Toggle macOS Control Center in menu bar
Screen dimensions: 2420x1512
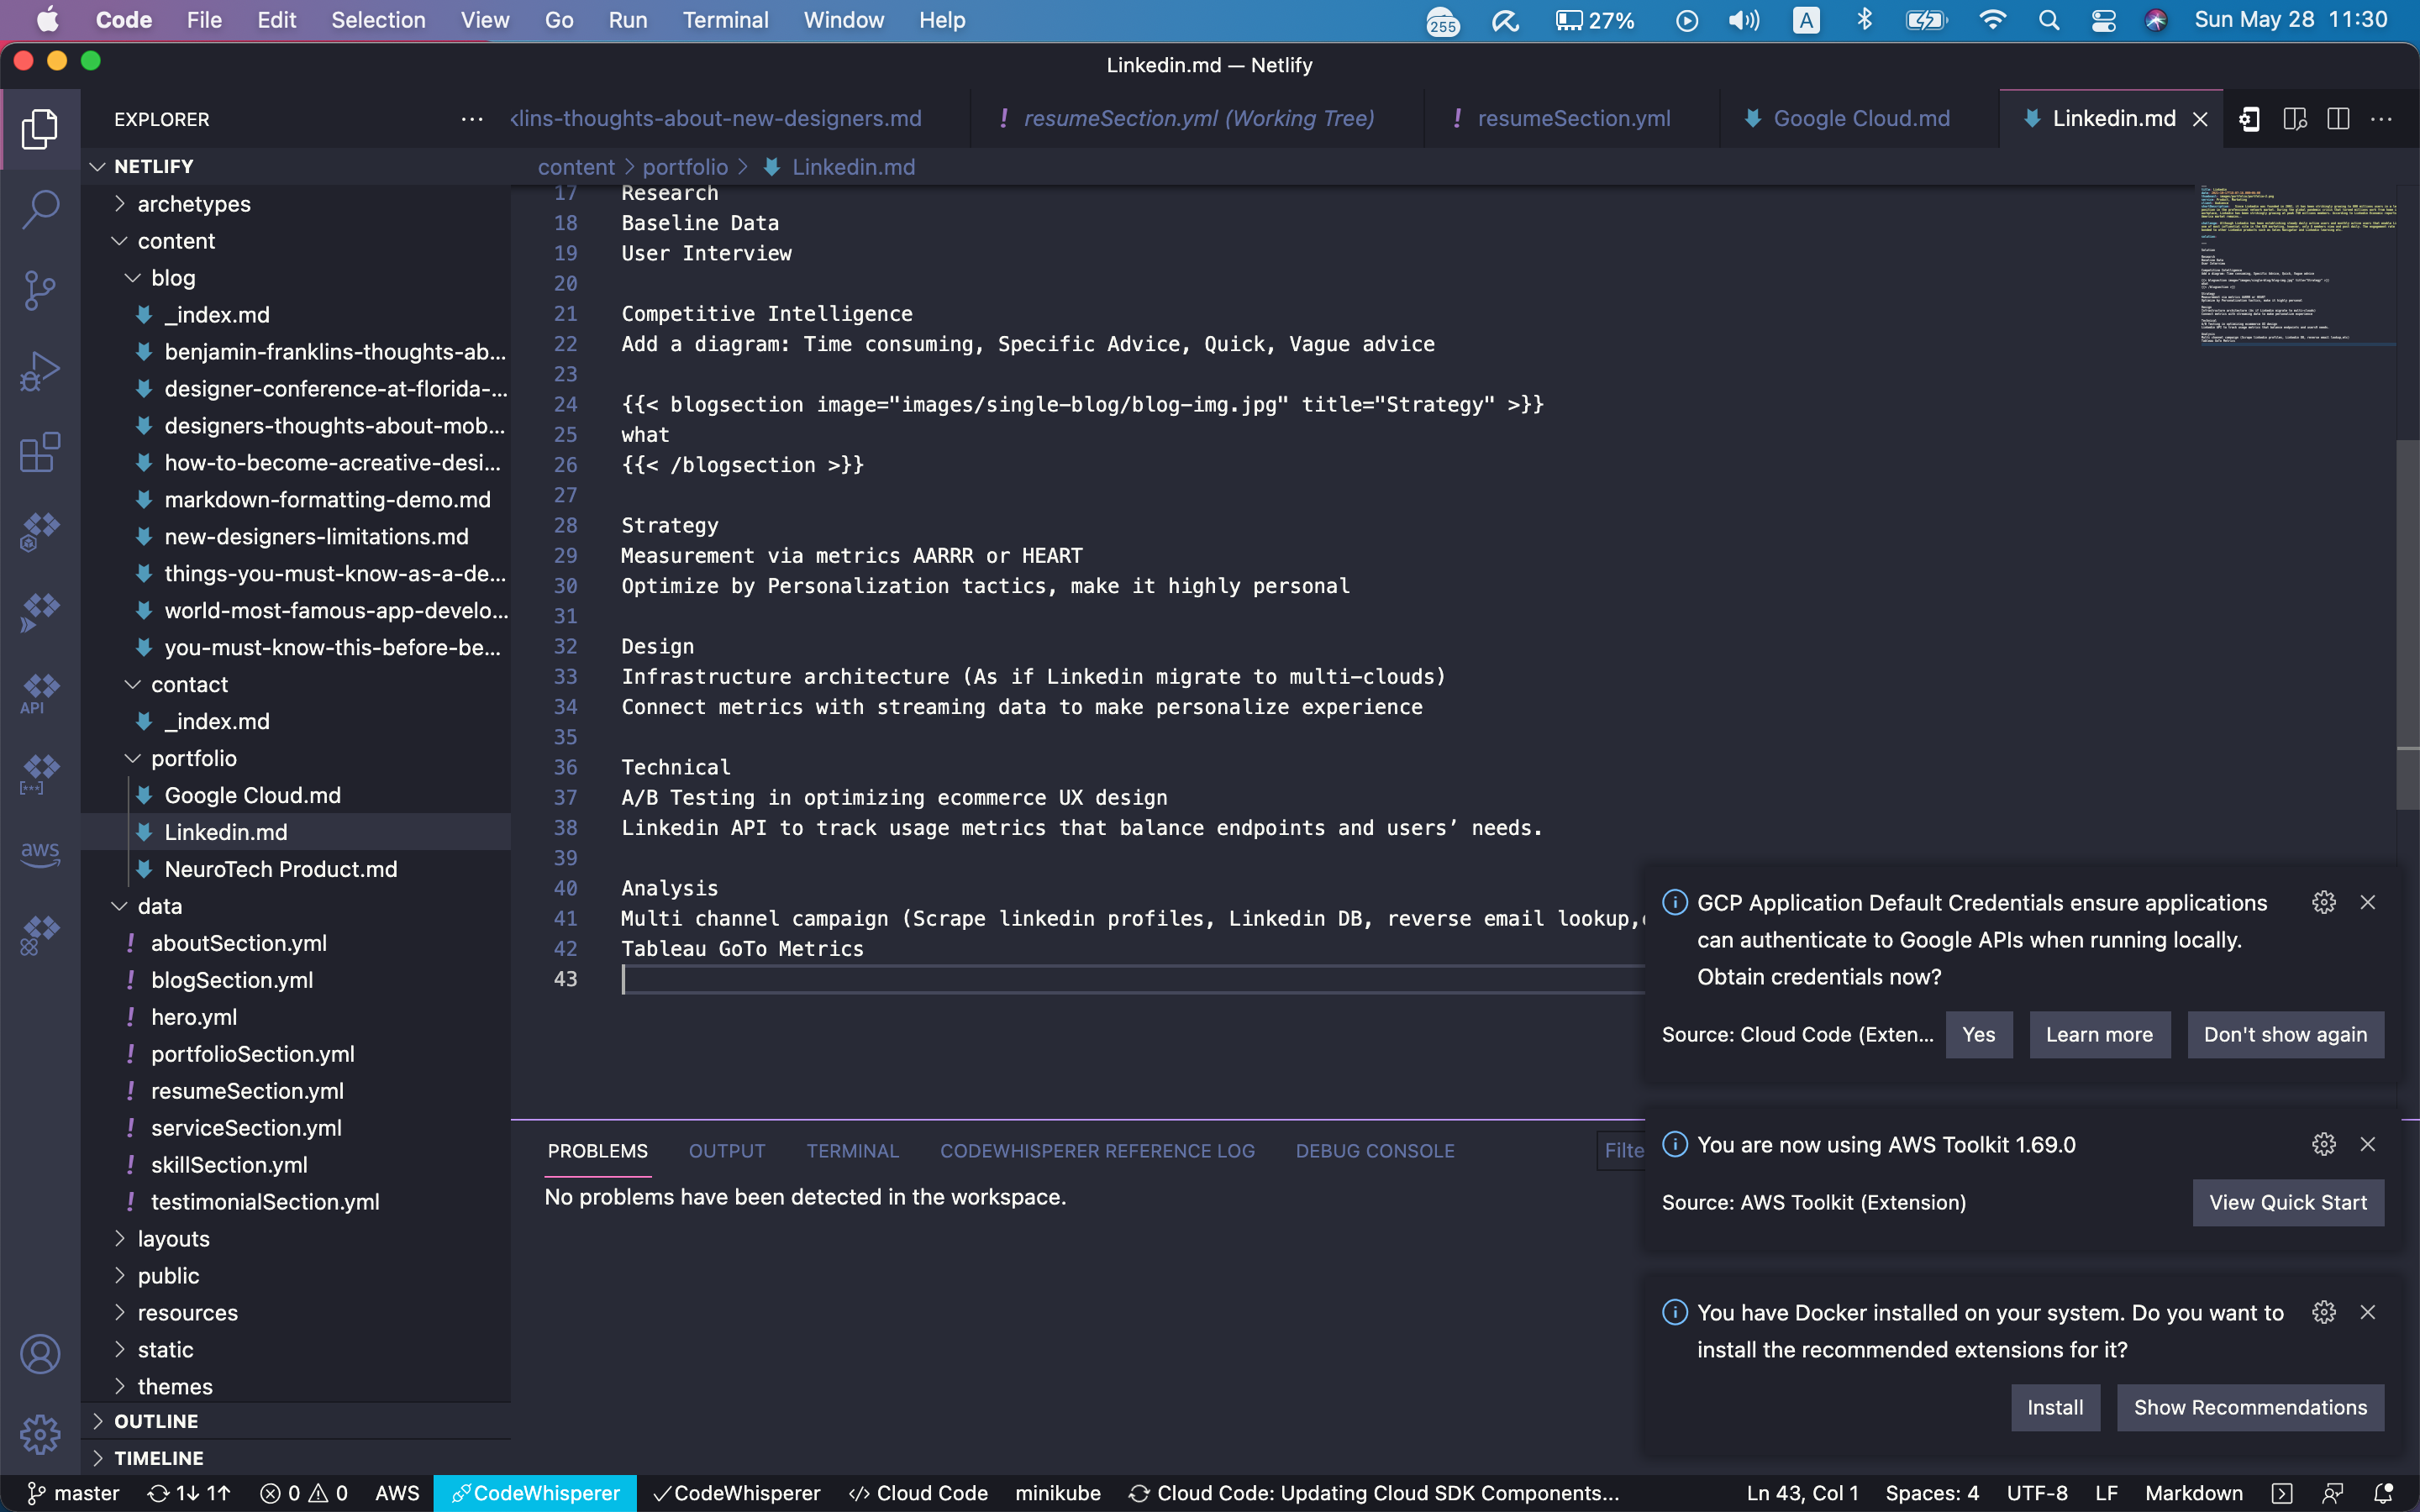coord(2103,20)
